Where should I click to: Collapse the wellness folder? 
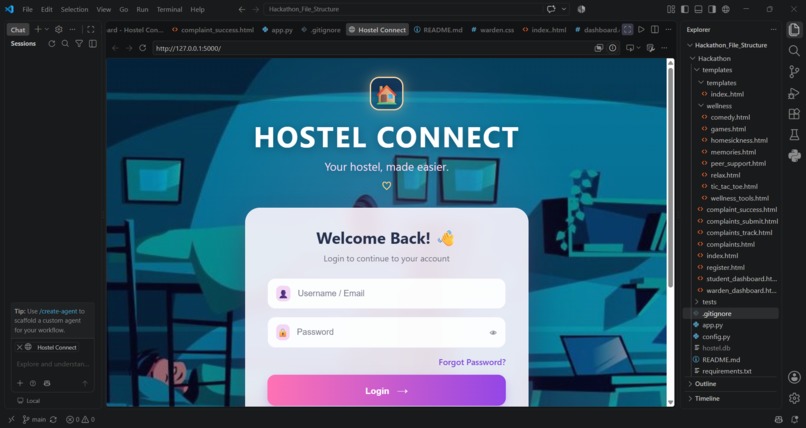(x=719, y=106)
